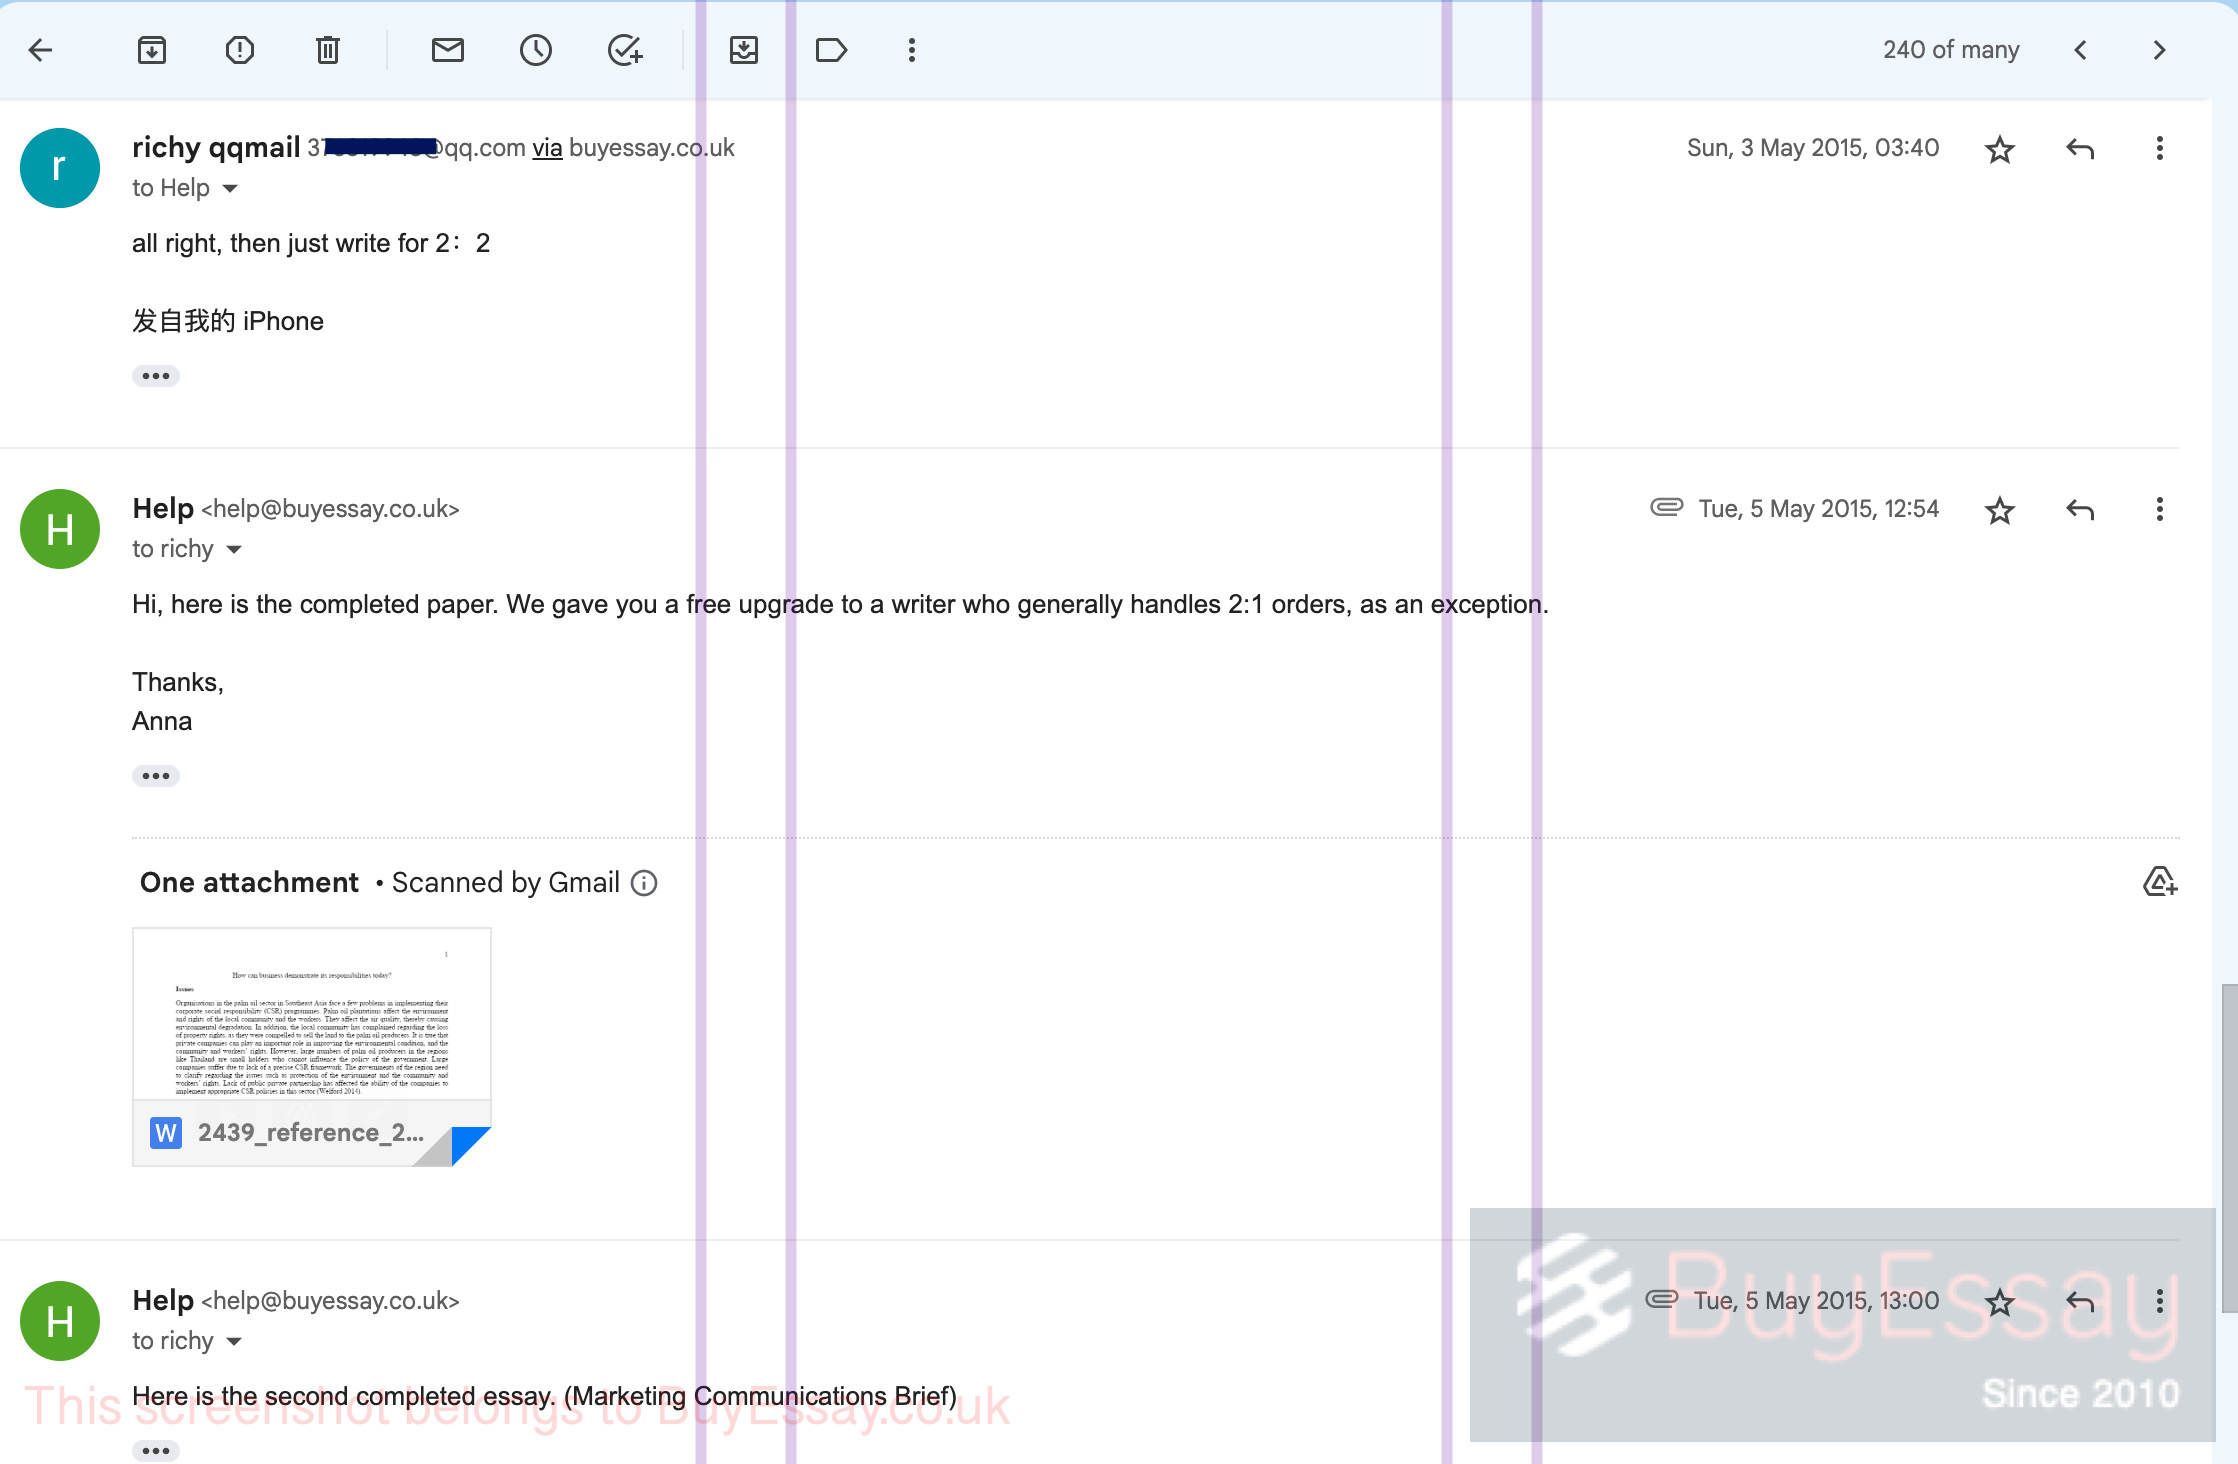Reply to the 12:54 Help message
Image resolution: width=2238 pixels, height=1464 pixels.
pyautogui.click(x=2080, y=510)
